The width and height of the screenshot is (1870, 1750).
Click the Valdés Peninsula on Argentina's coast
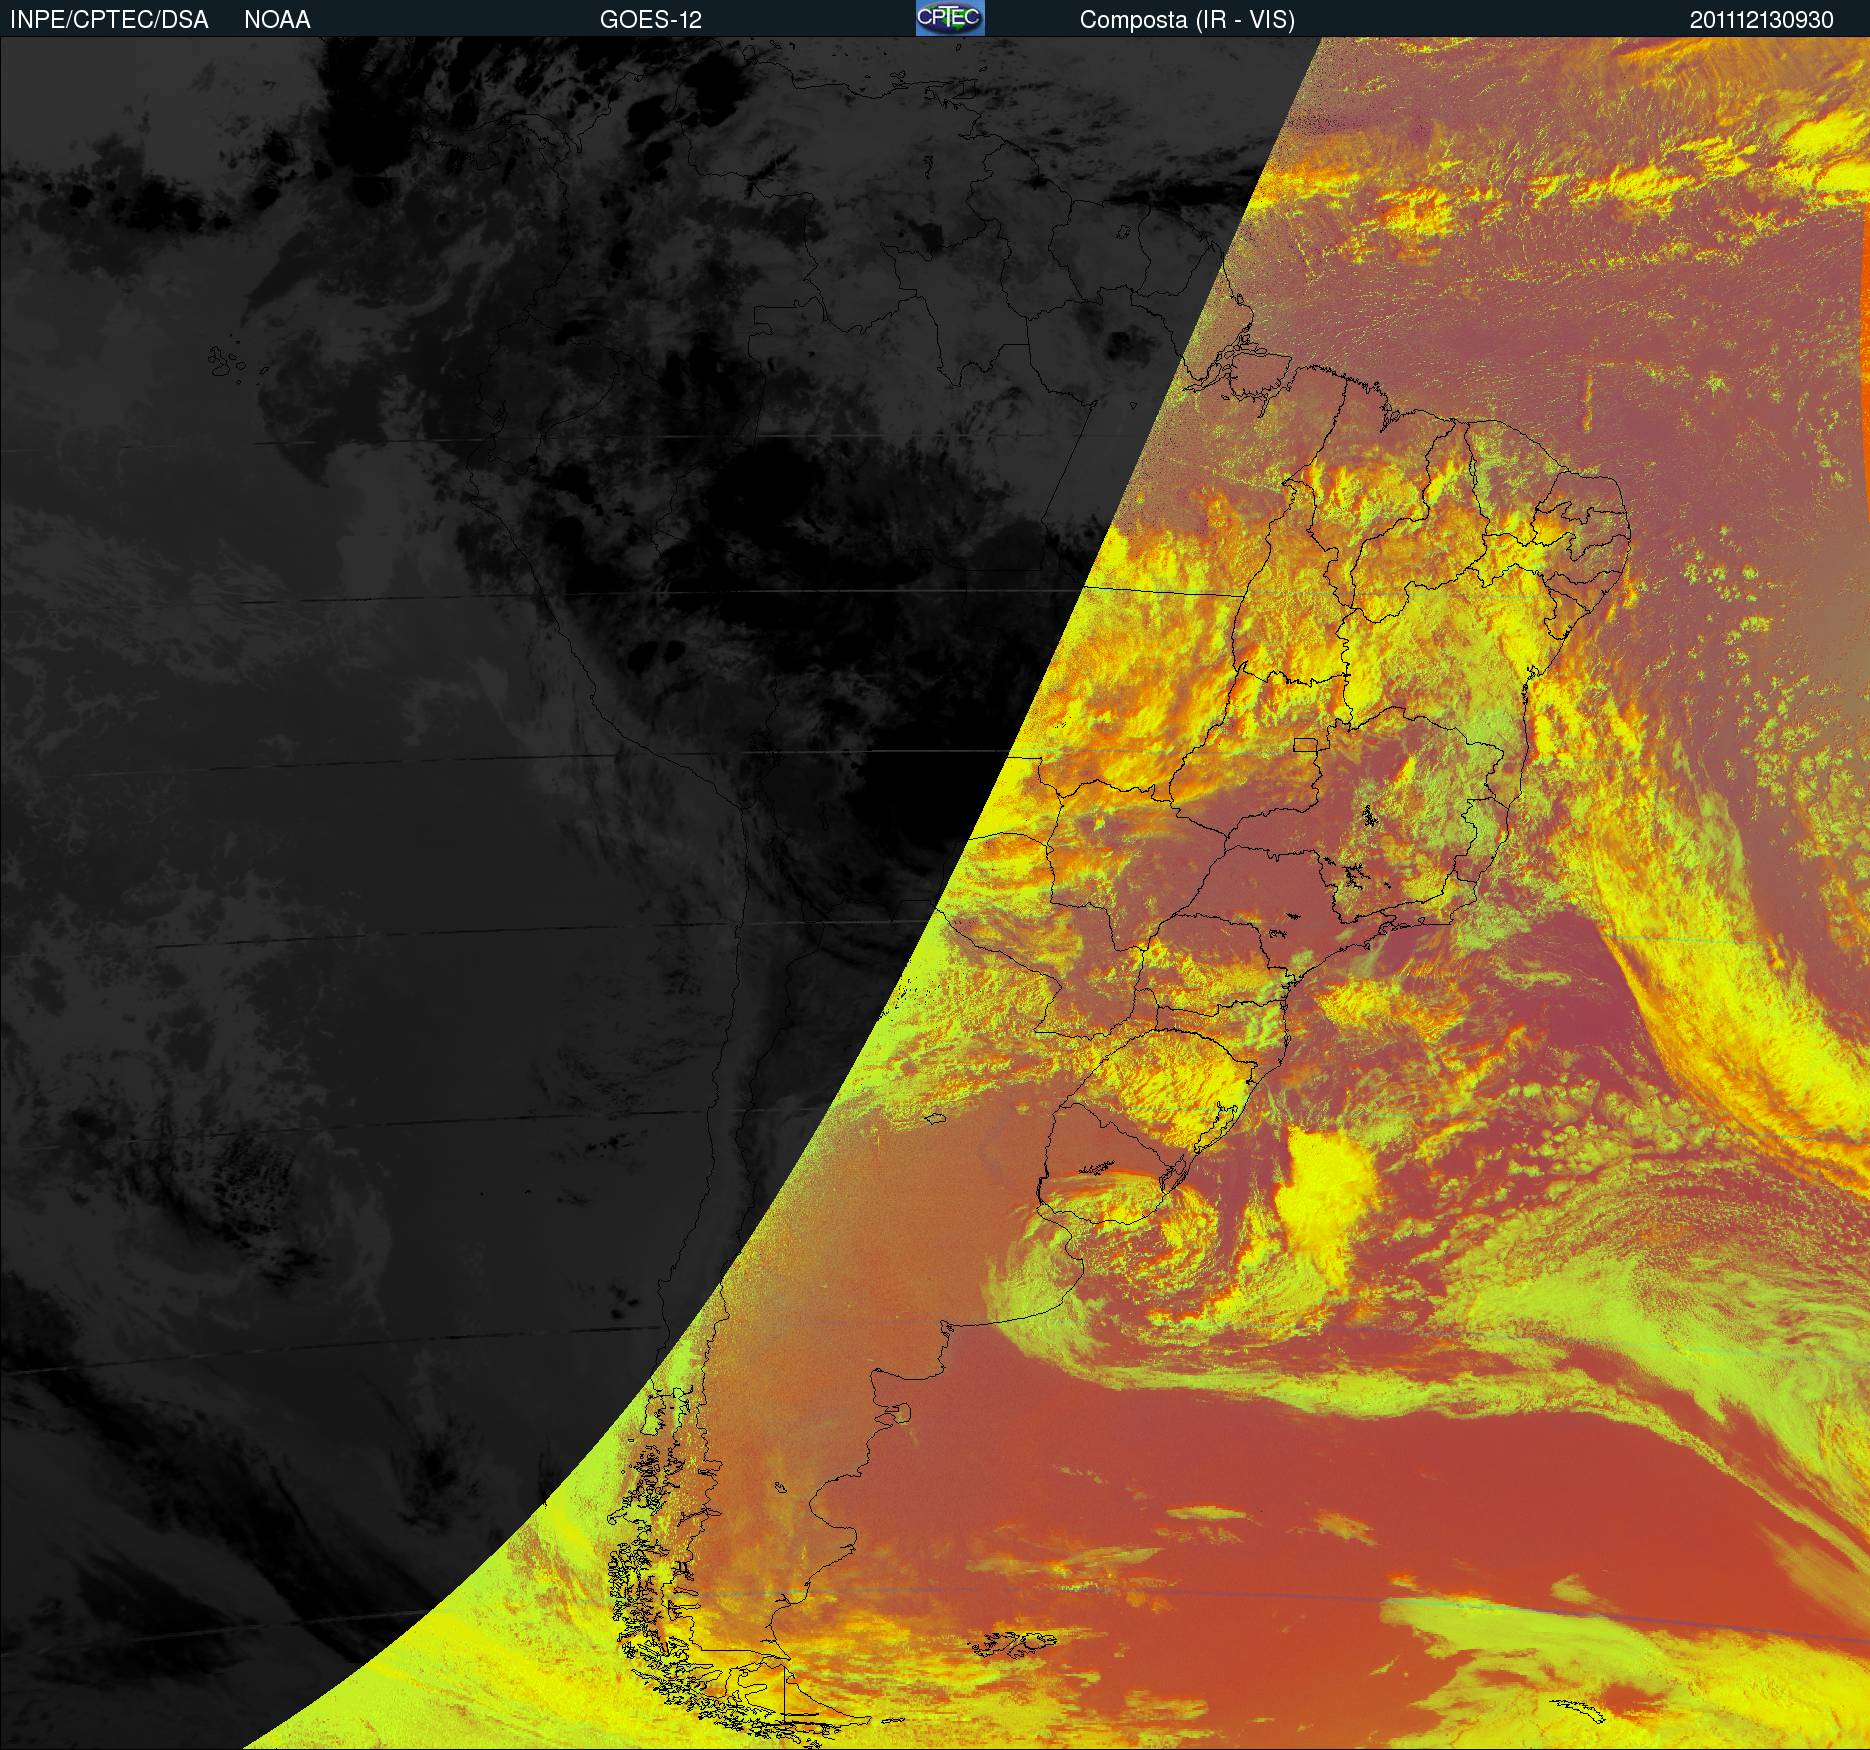(902, 1414)
